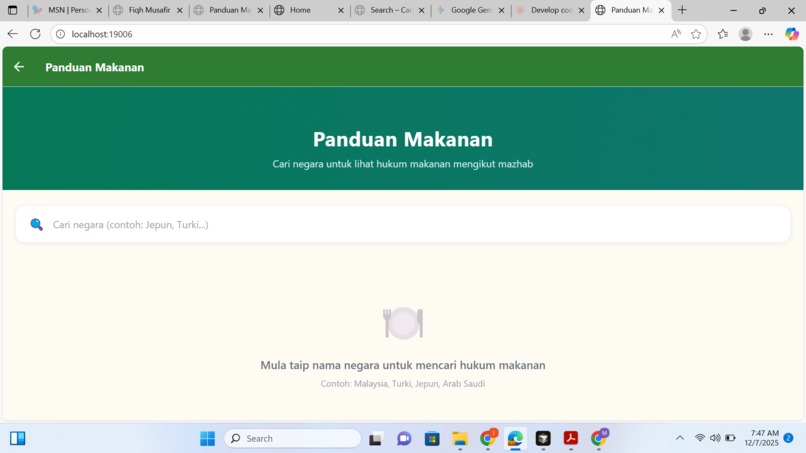806x453 pixels.
Task: Open the site information icon in the address bar
Action: click(61, 34)
